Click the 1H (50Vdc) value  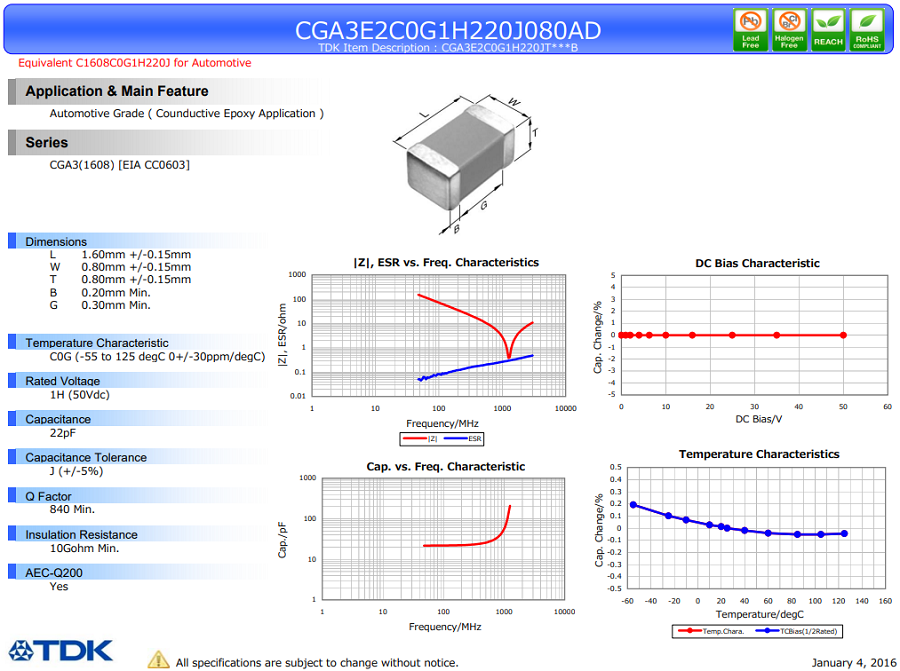(79, 395)
